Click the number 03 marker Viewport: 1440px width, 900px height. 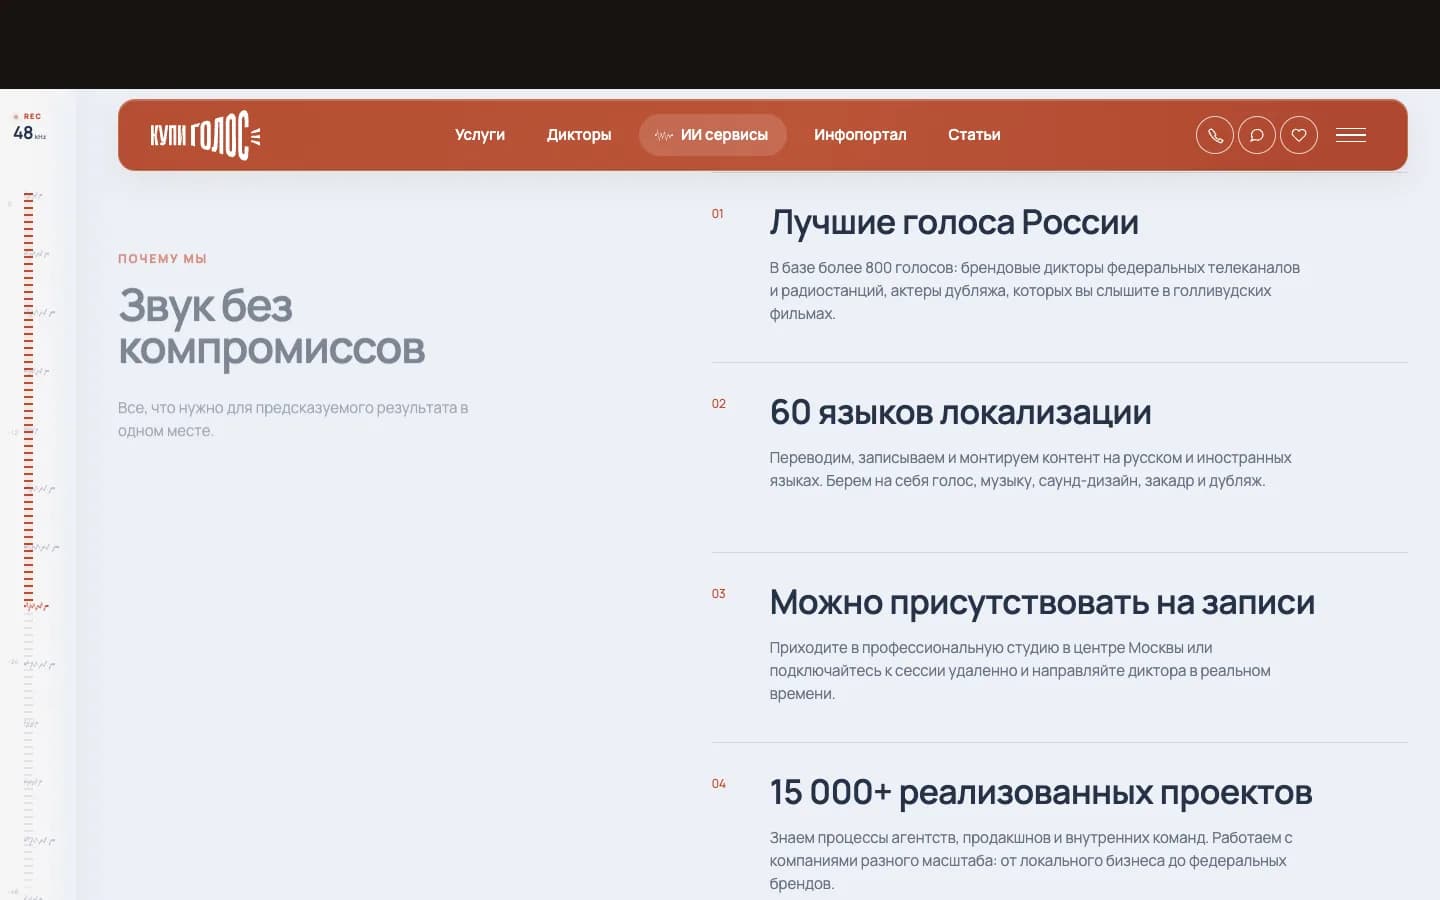[718, 594]
